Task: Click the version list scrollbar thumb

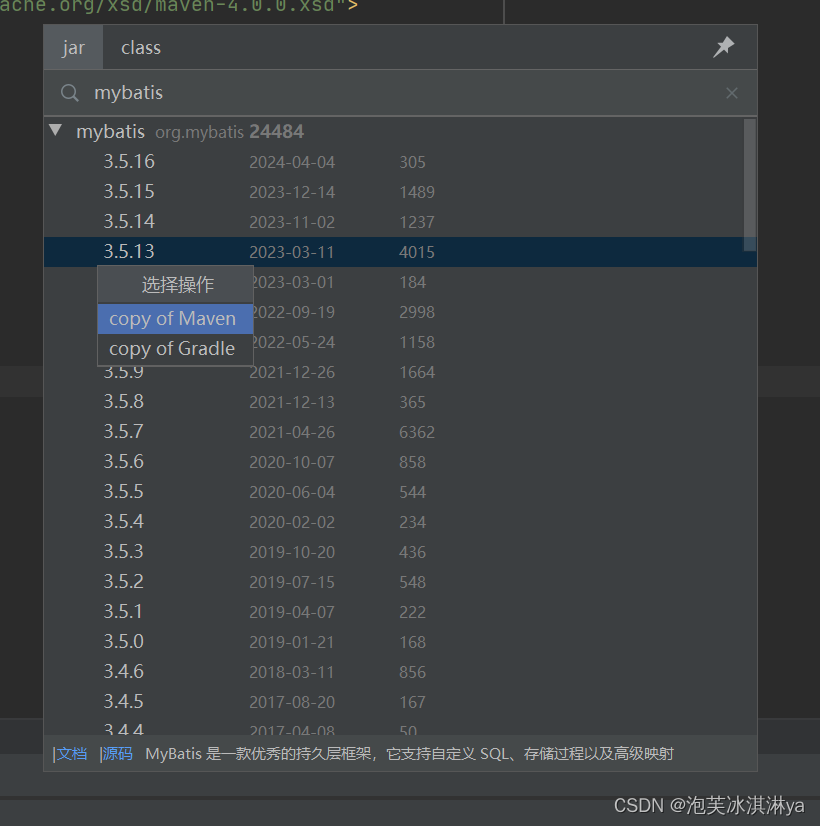Action: click(749, 184)
